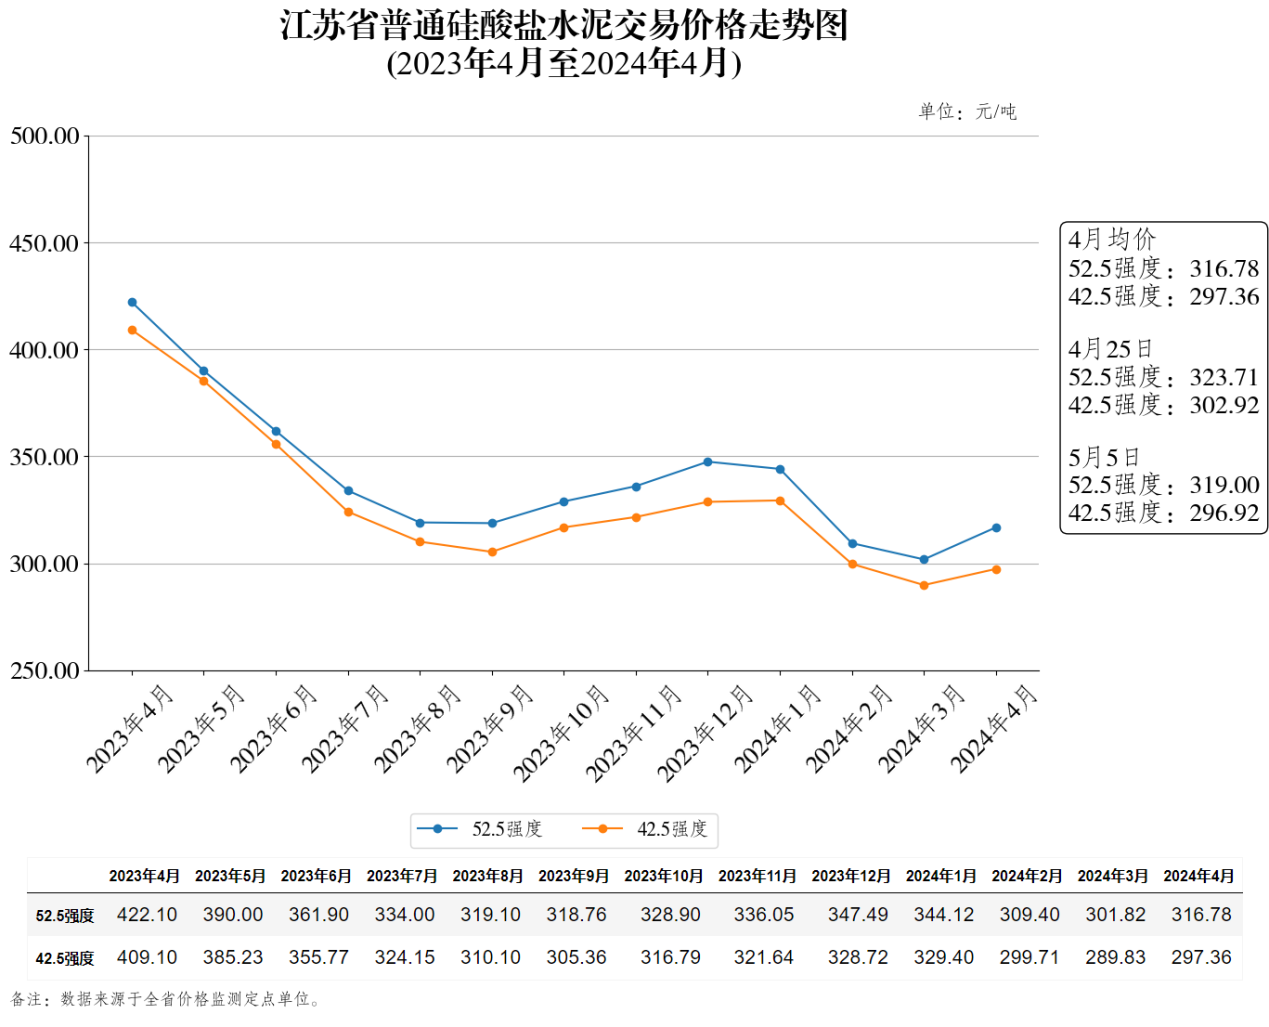Click the chart title 江苏省普通硅酸盐水泥交易价格走势图

pos(564,26)
